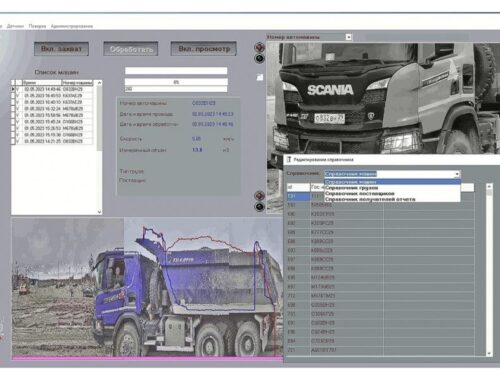Click the 'Обработать' button
Viewport: 500px width, 380px height.
pos(131,49)
